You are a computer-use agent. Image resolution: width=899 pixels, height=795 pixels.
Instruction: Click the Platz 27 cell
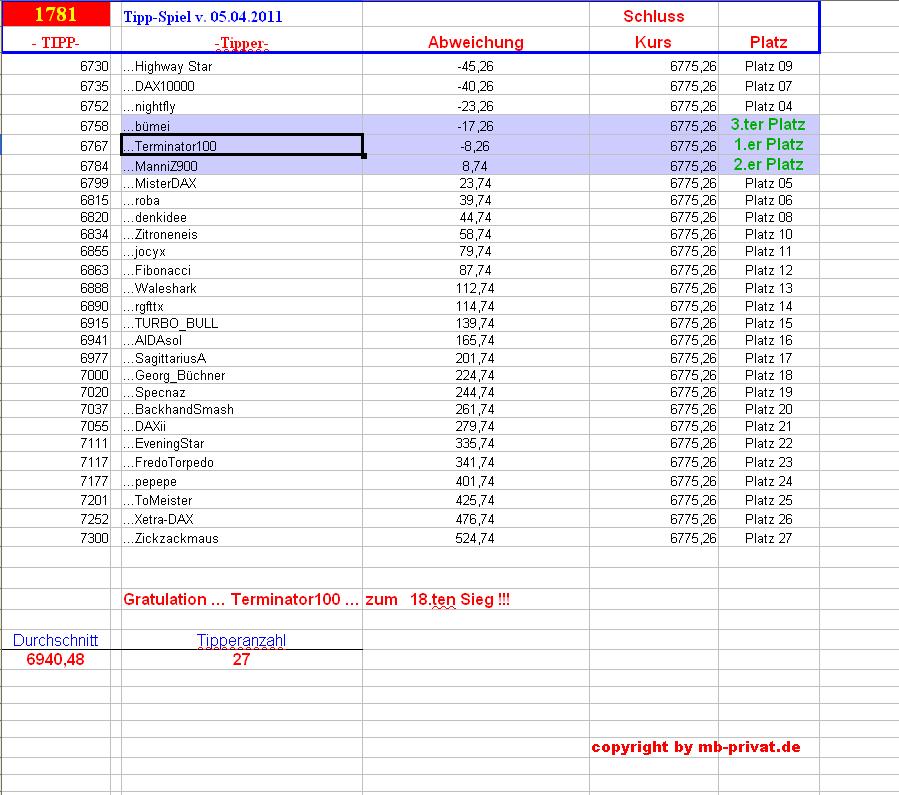click(768, 538)
